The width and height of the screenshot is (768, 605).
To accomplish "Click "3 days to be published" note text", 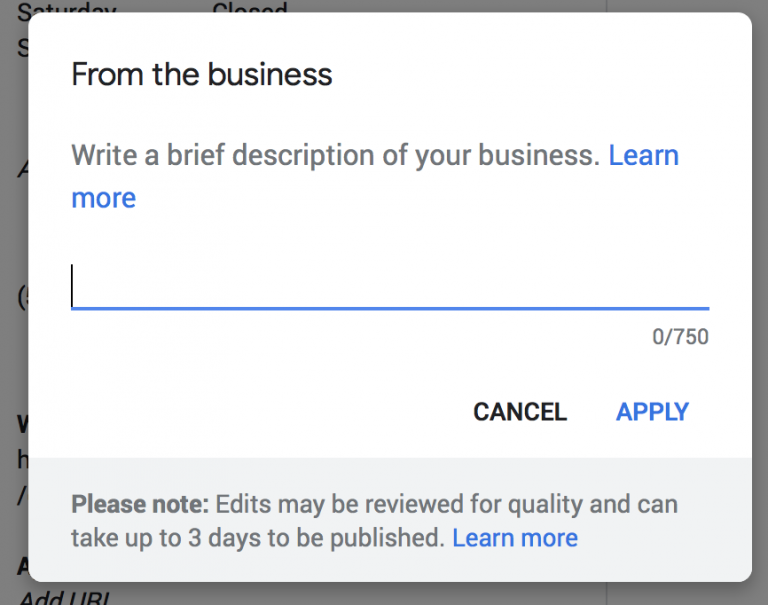I will [x=300, y=538].
